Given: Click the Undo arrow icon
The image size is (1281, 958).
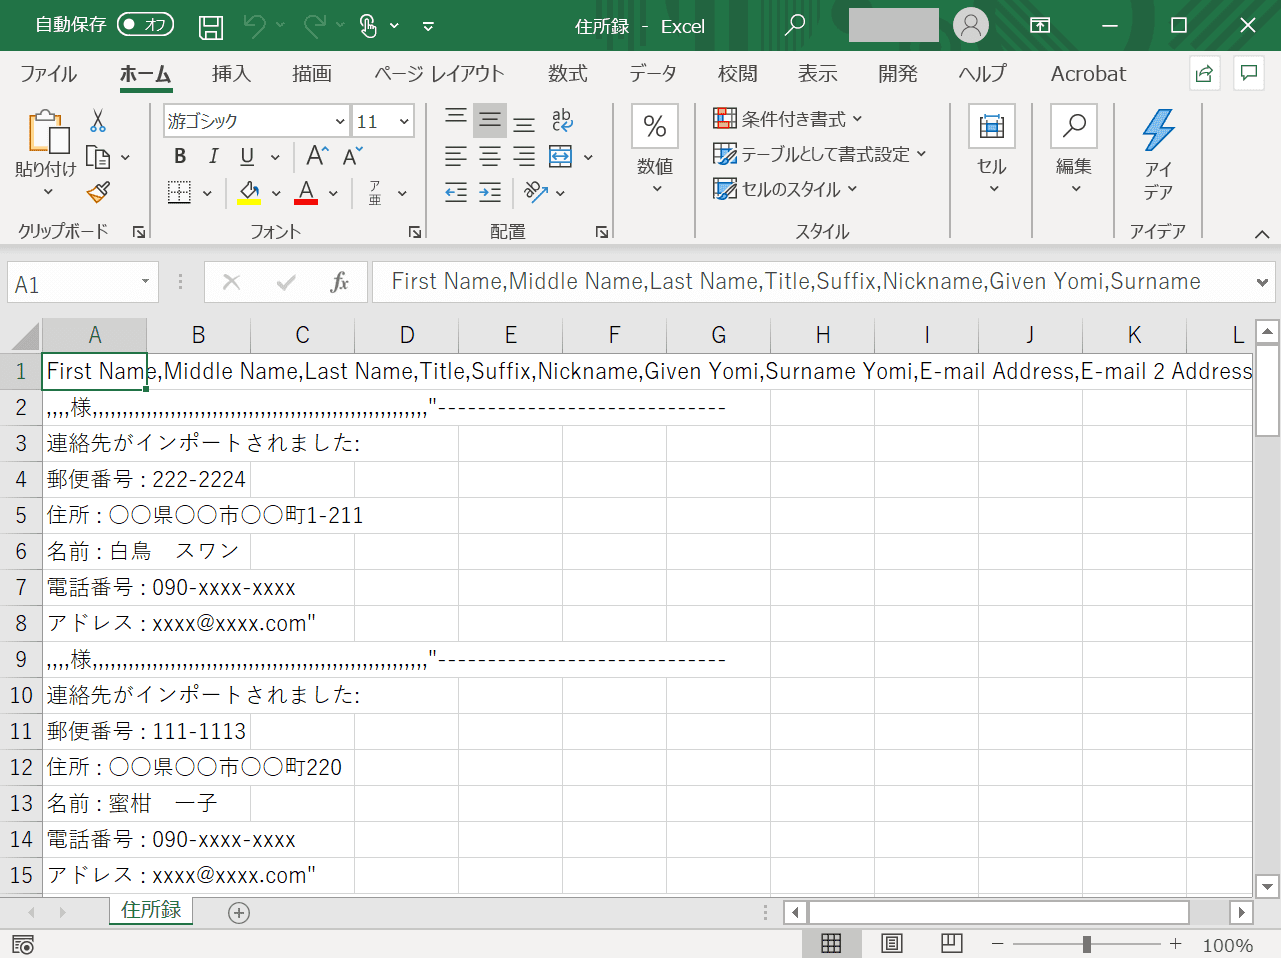Looking at the screenshot, I should (255, 26).
